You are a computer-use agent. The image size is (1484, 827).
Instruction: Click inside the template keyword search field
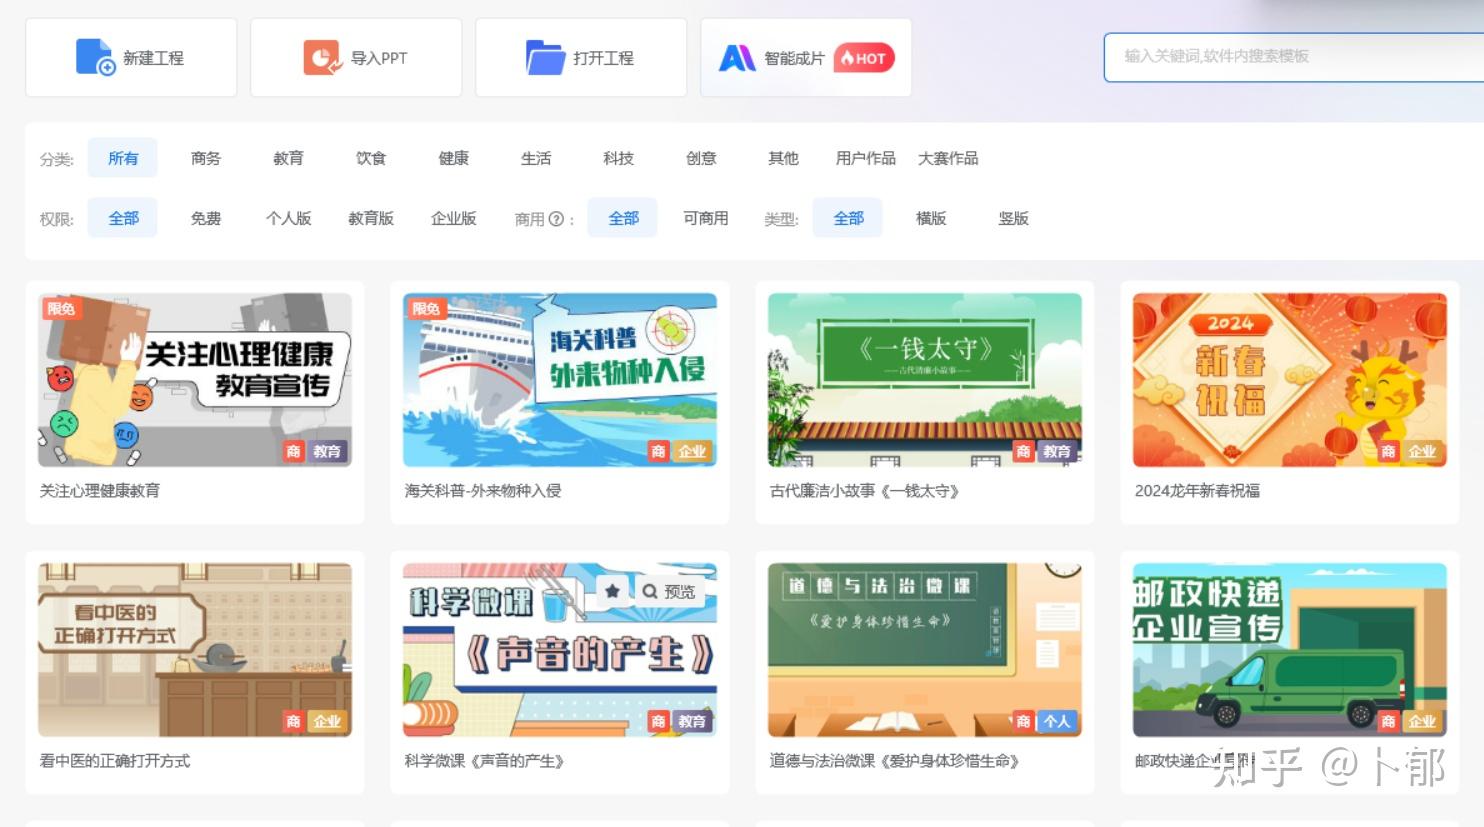pos(1290,57)
